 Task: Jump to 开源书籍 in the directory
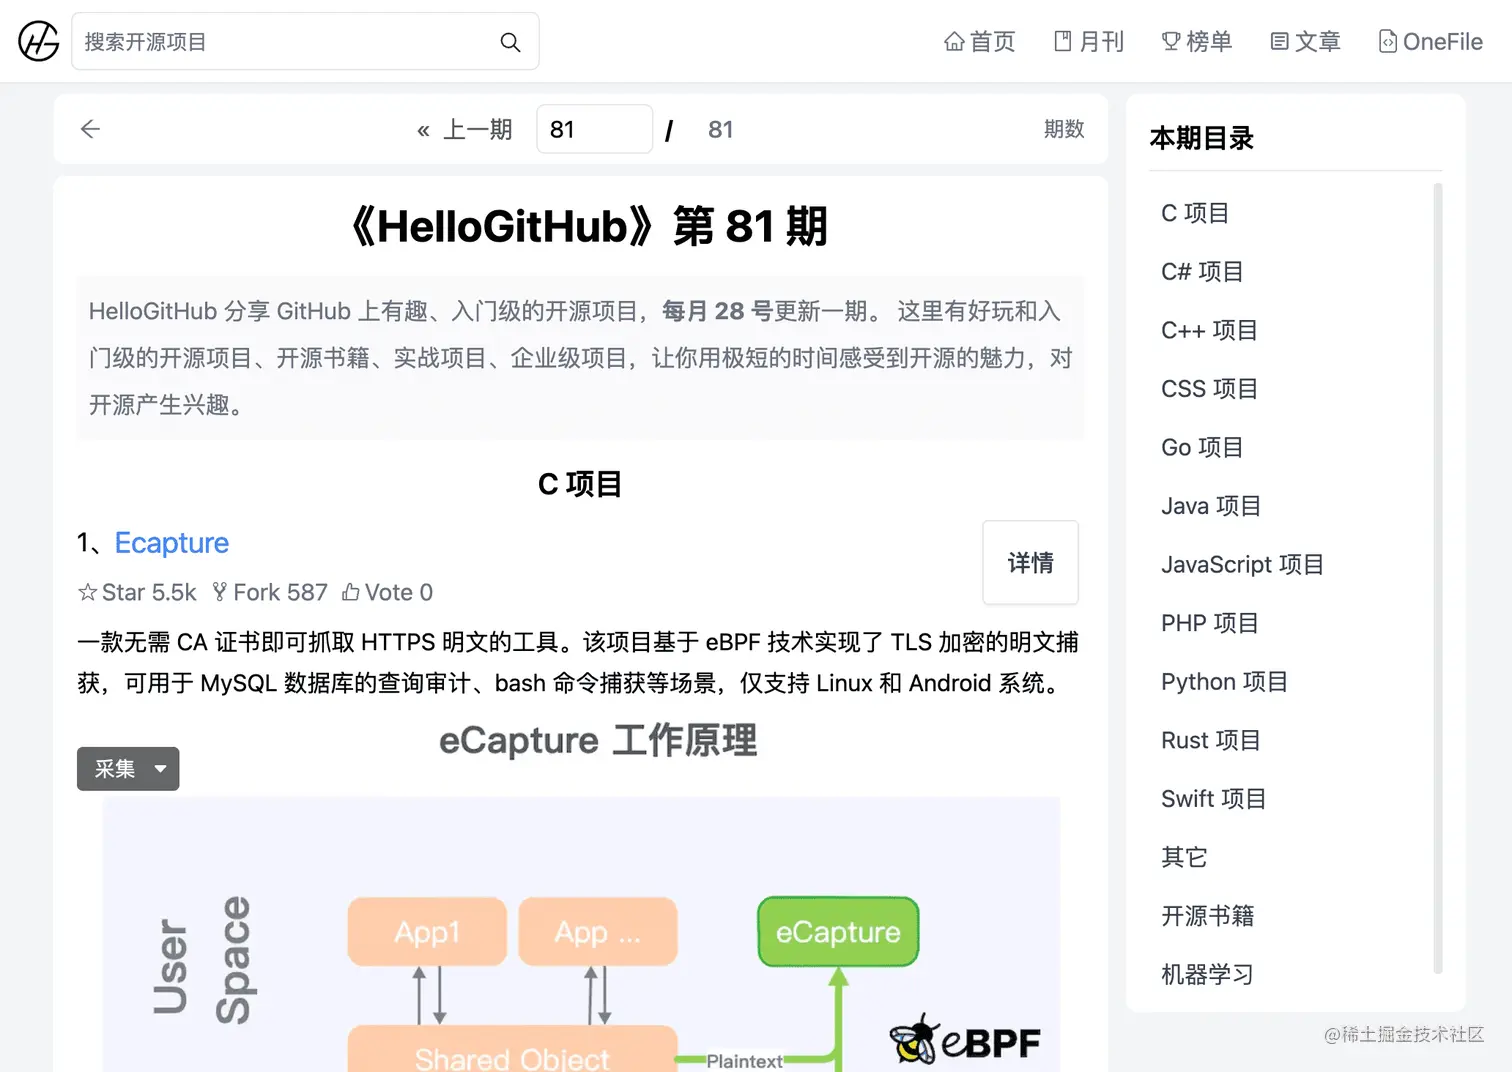click(1207, 915)
